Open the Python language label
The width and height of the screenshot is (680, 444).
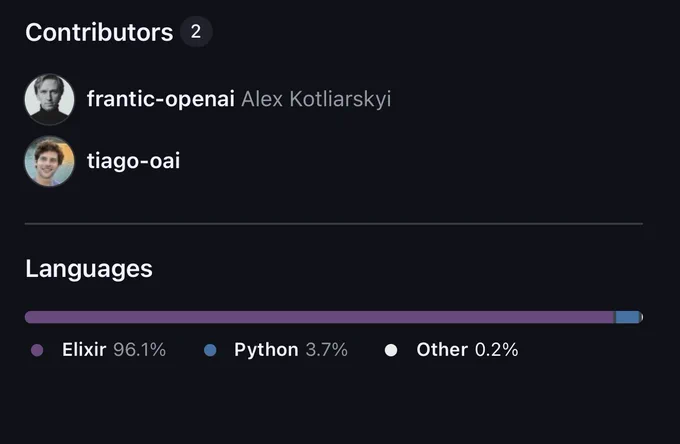[x=266, y=350]
